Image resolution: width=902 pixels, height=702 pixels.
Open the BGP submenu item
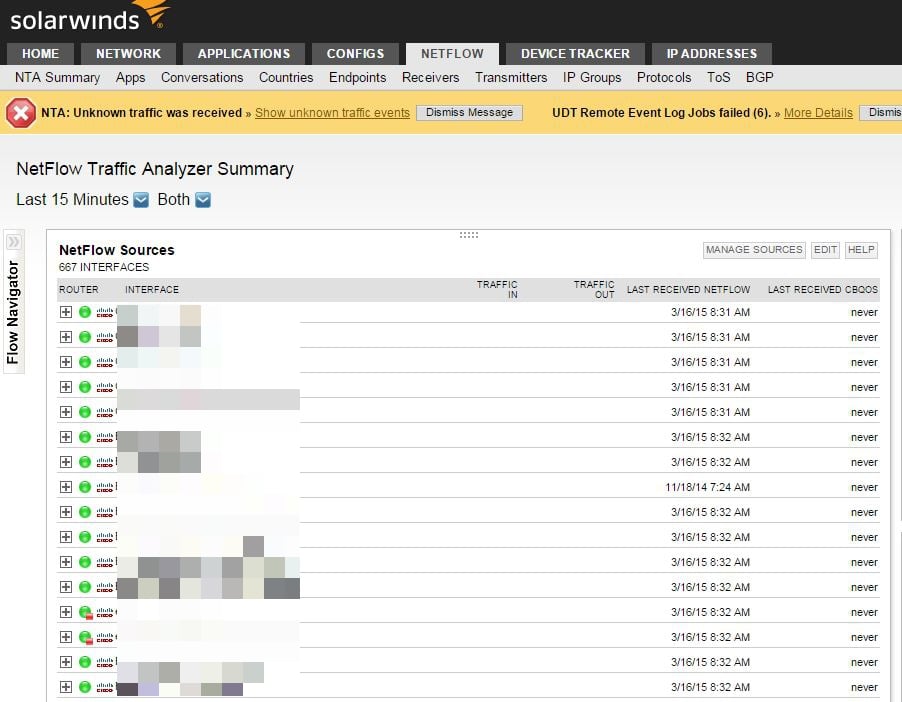click(759, 78)
